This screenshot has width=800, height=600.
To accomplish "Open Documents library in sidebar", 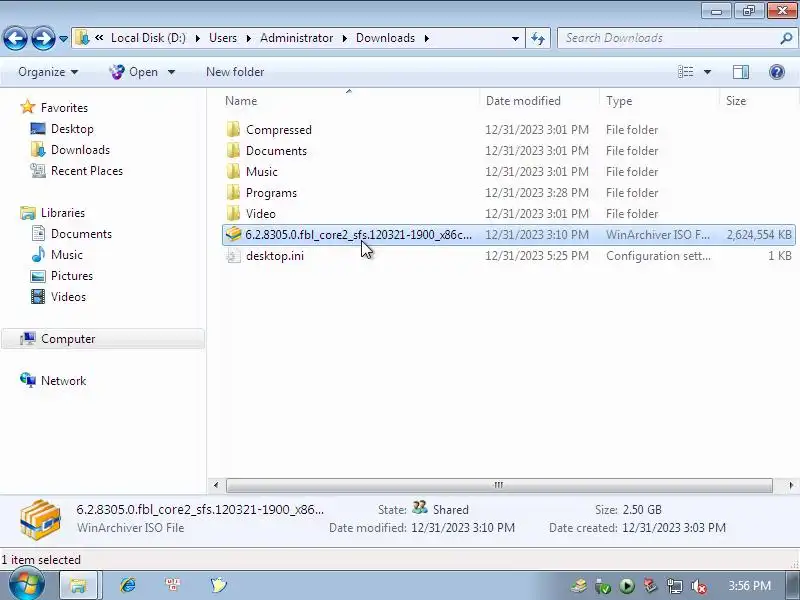I will point(81,234).
